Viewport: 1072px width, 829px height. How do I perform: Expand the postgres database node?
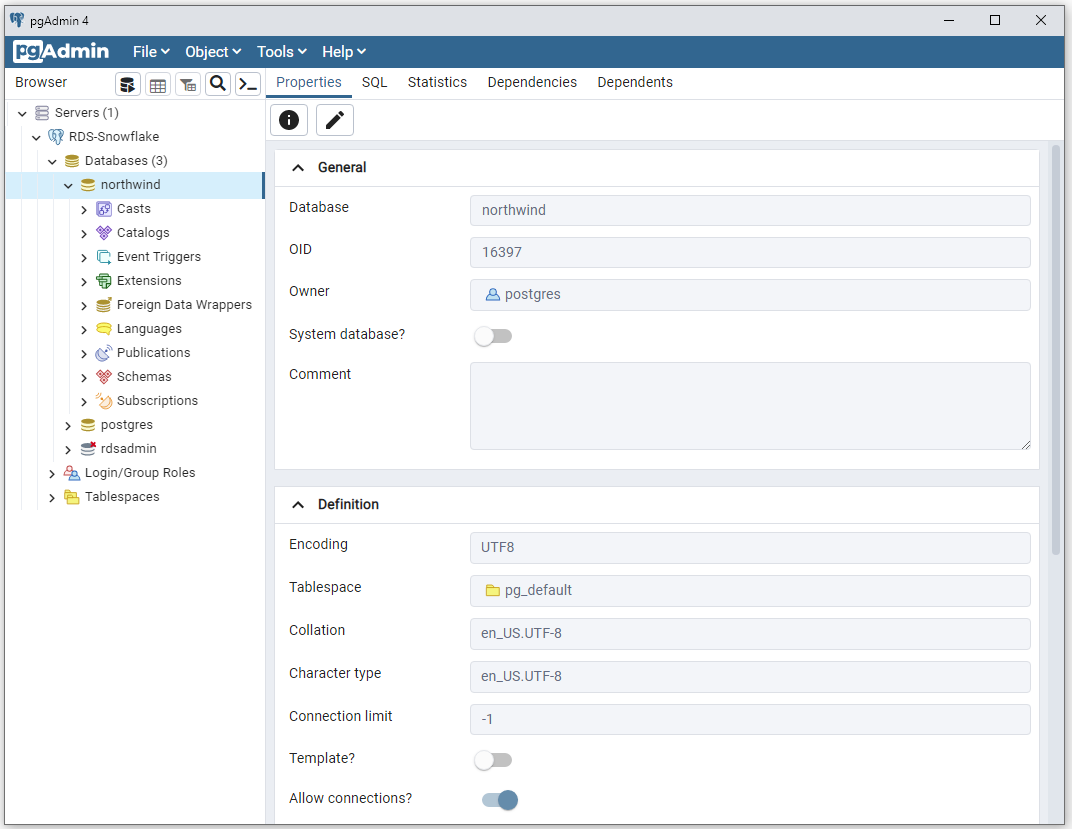click(68, 426)
